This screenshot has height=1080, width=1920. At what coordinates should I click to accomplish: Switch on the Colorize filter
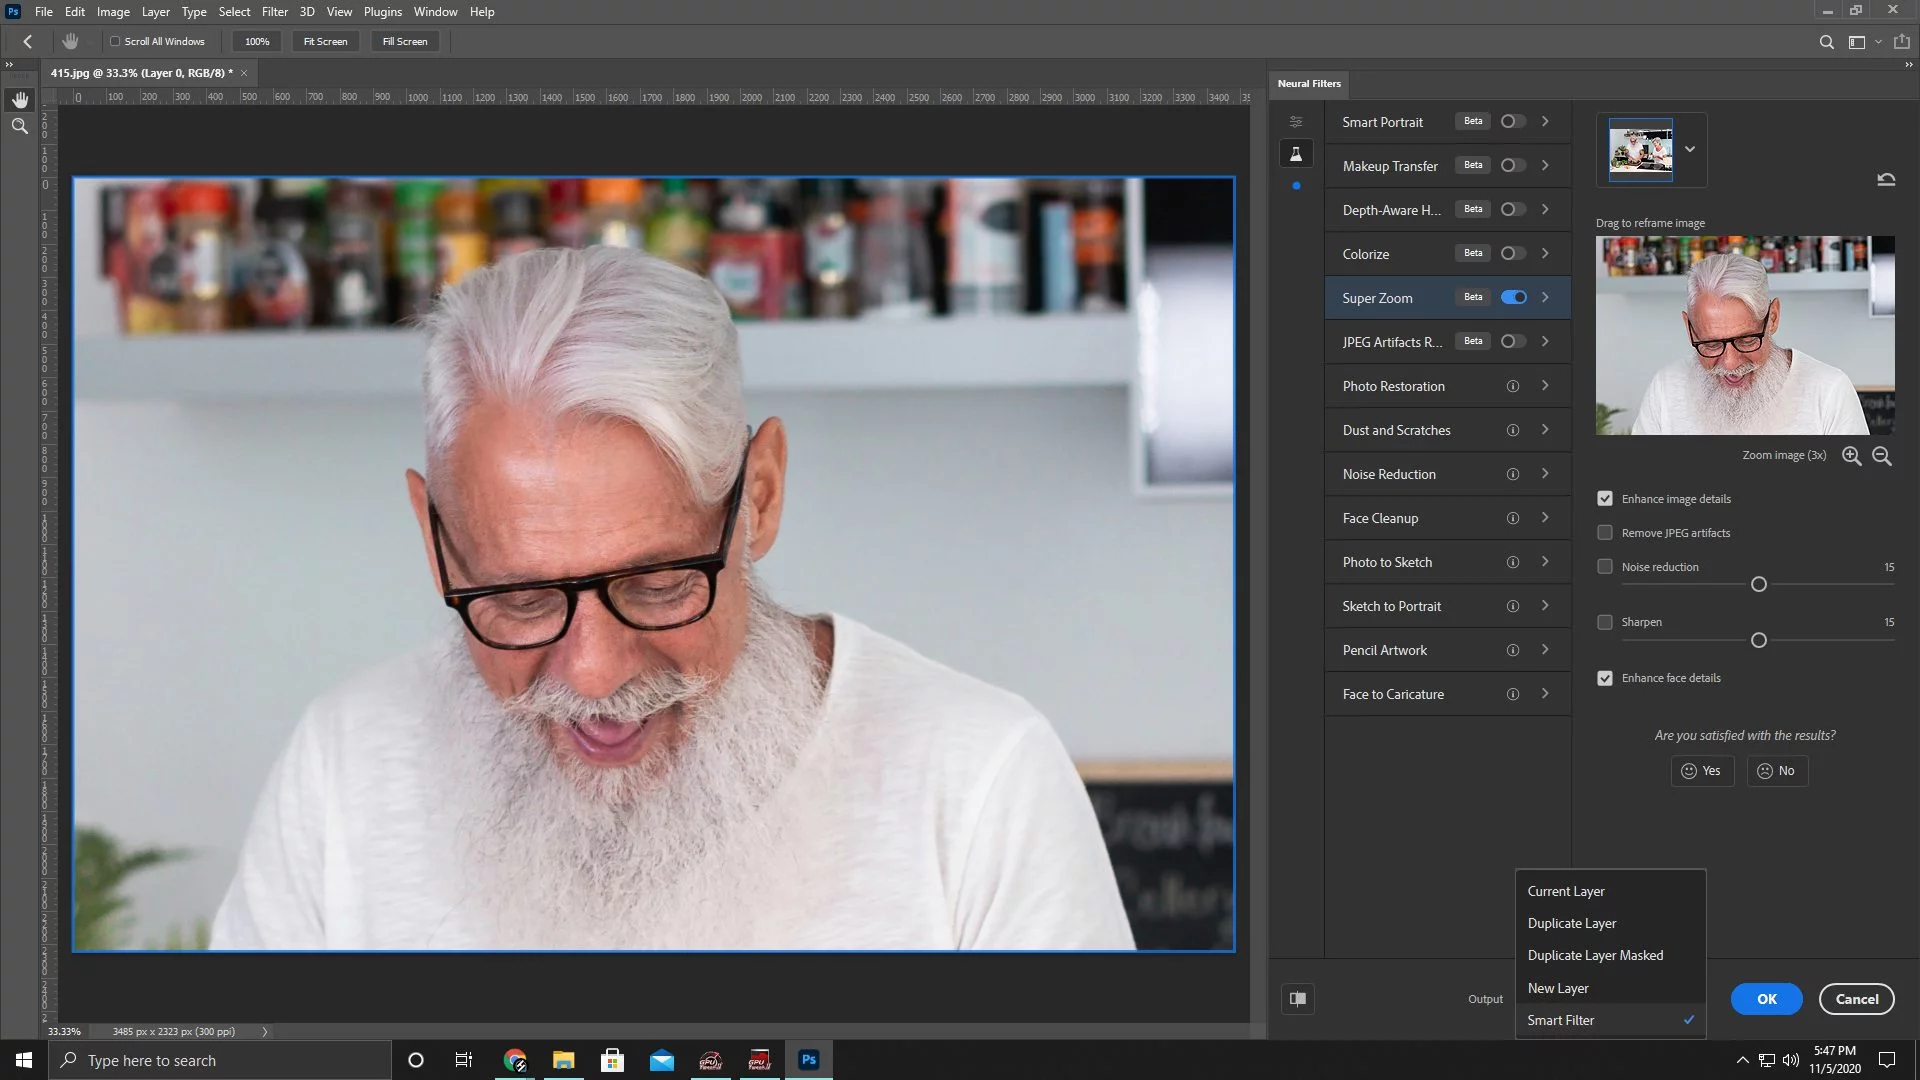(x=1513, y=253)
